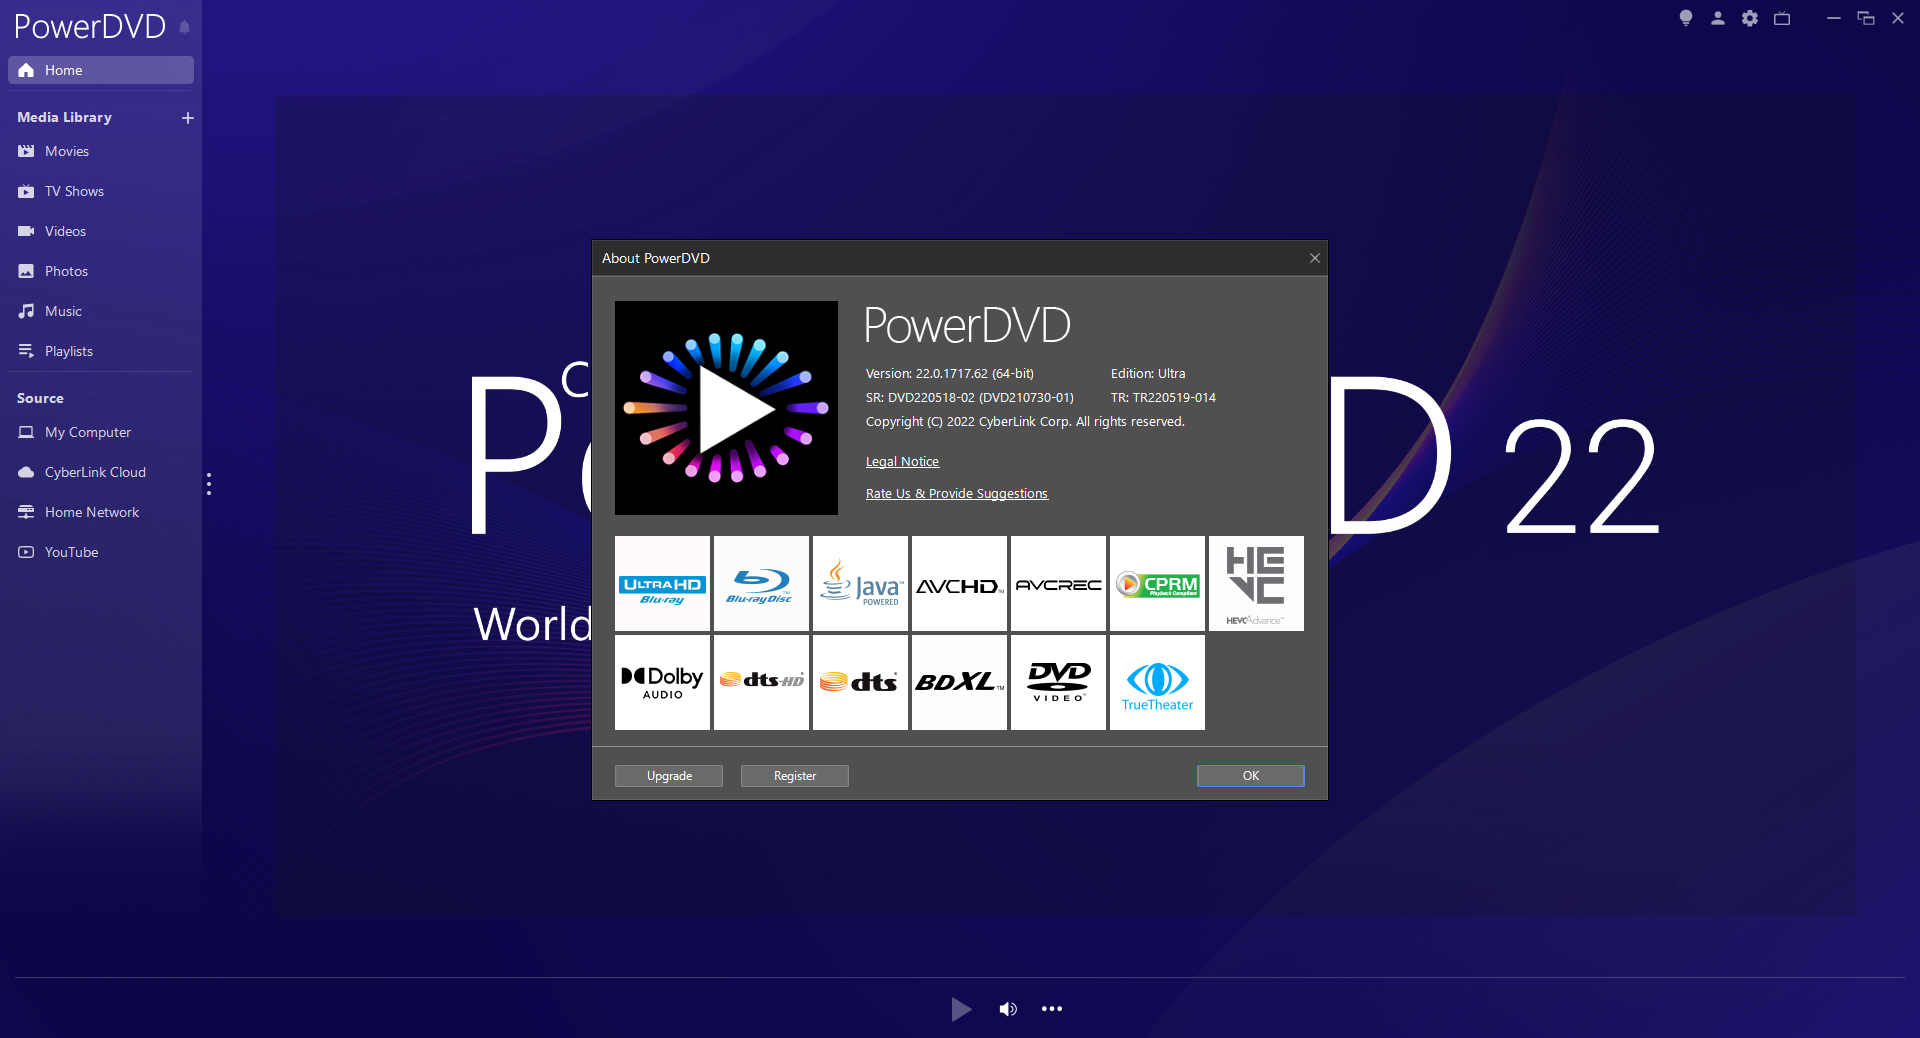1920x1038 pixels.
Task: Click the sidebar collapse handle dots
Action: click(x=209, y=484)
